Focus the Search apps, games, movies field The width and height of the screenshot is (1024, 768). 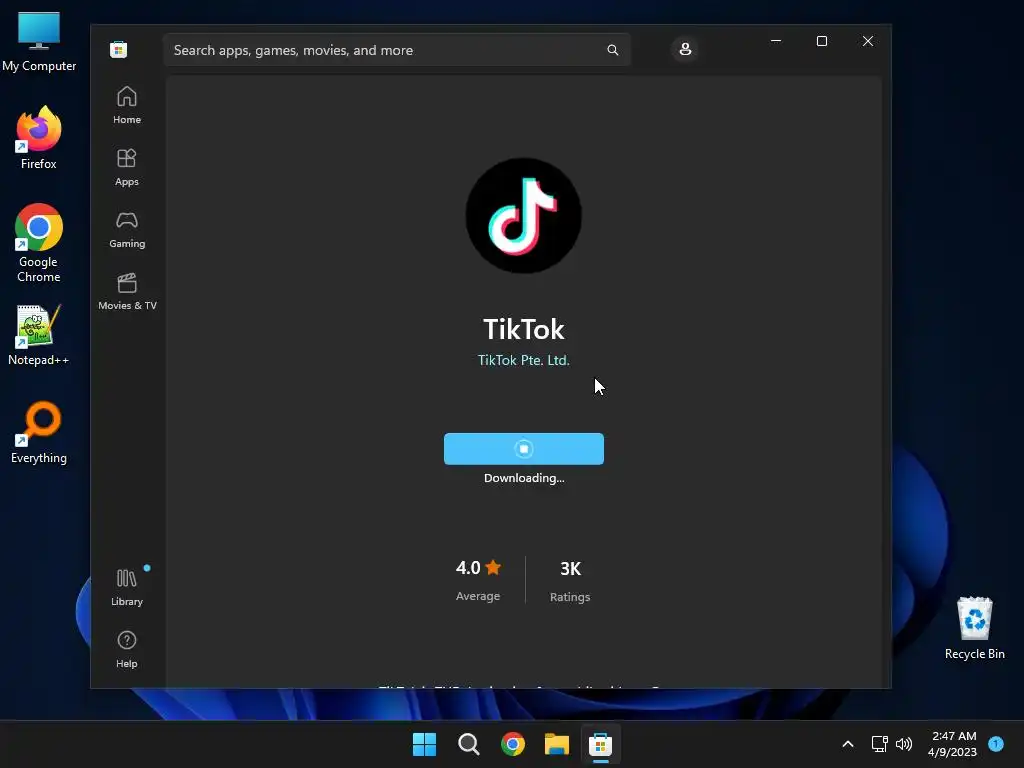point(397,50)
